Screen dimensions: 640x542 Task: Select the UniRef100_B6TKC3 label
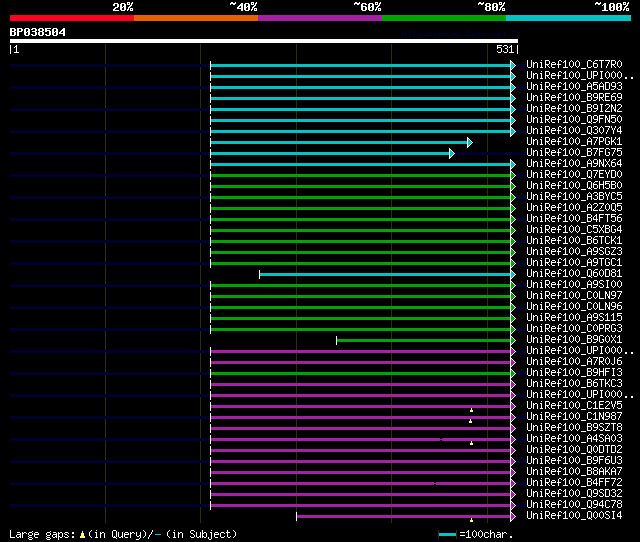coord(574,384)
